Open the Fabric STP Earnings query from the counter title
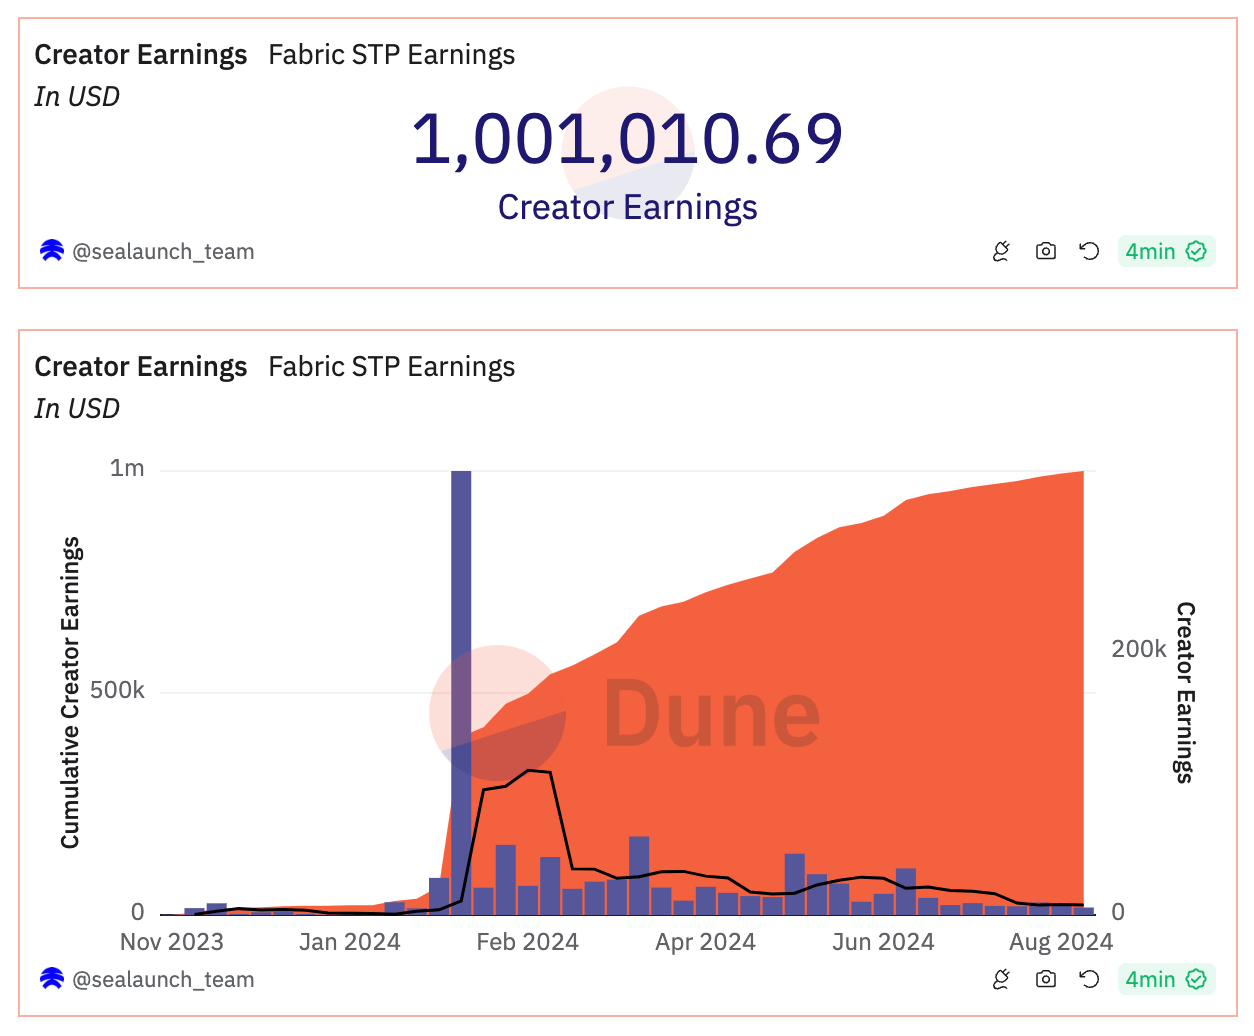This screenshot has width=1254, height=1036. coord(391,54)
